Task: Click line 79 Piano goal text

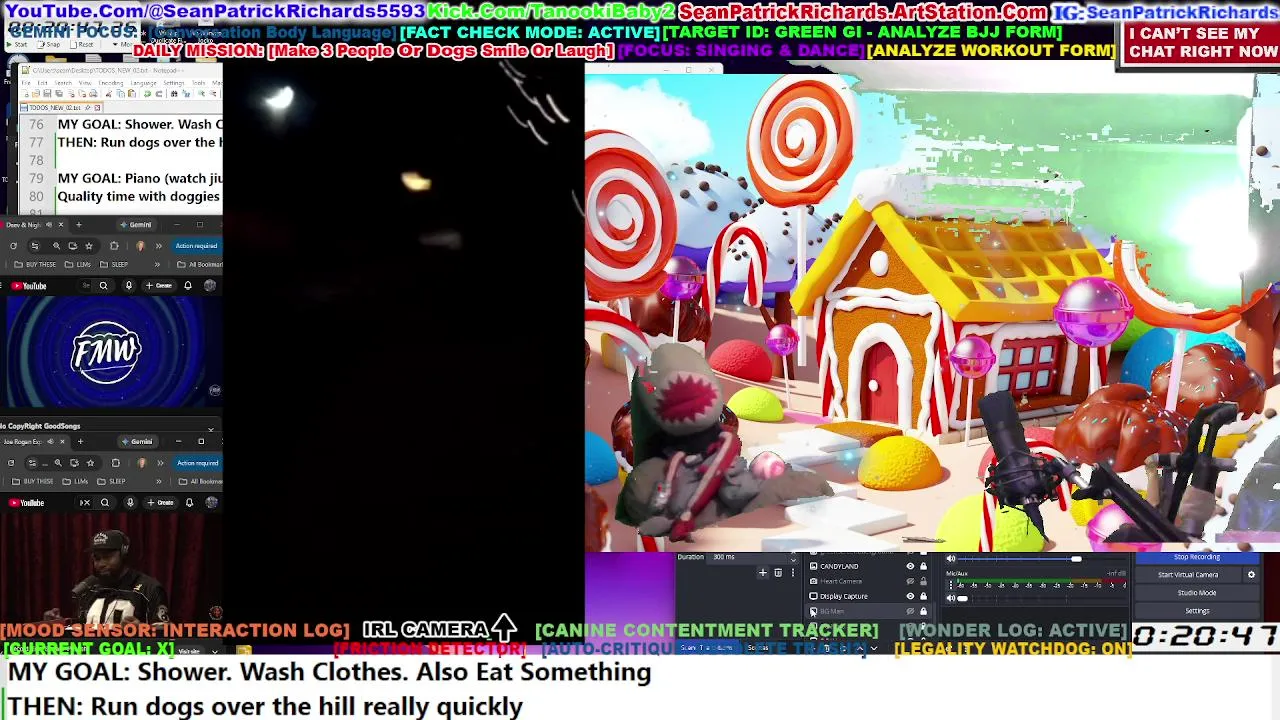Action: coord(139,178)
